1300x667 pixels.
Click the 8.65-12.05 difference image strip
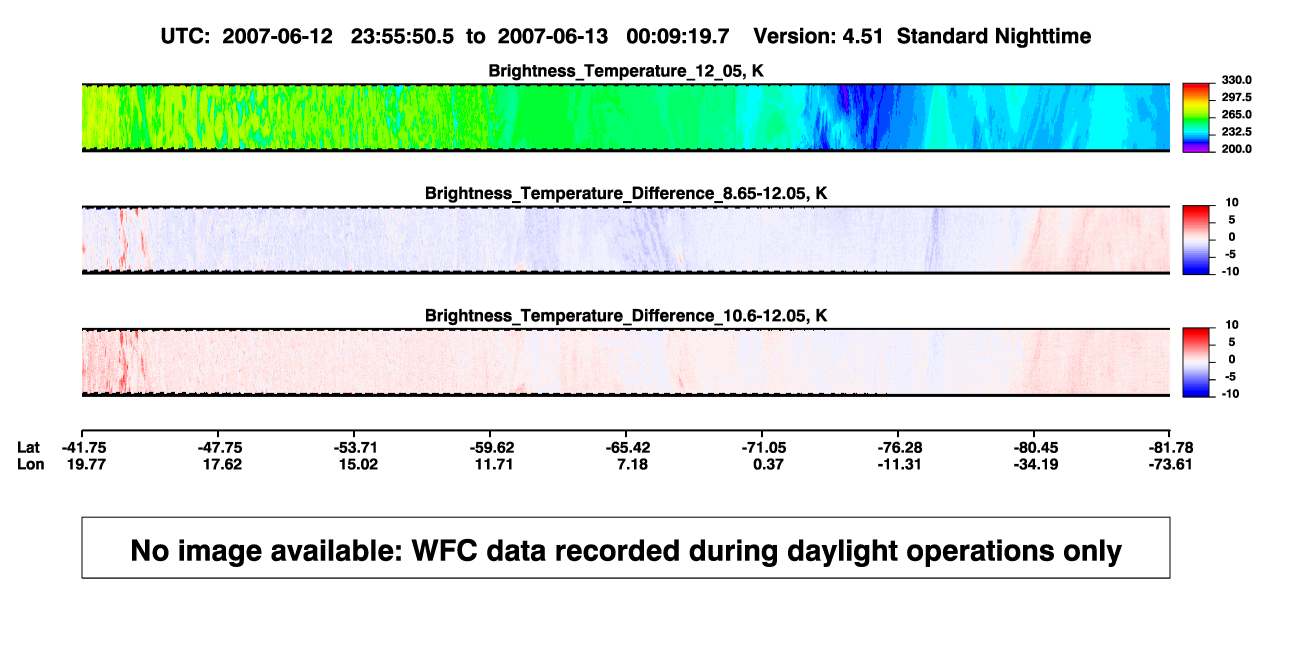pos(626,240)
